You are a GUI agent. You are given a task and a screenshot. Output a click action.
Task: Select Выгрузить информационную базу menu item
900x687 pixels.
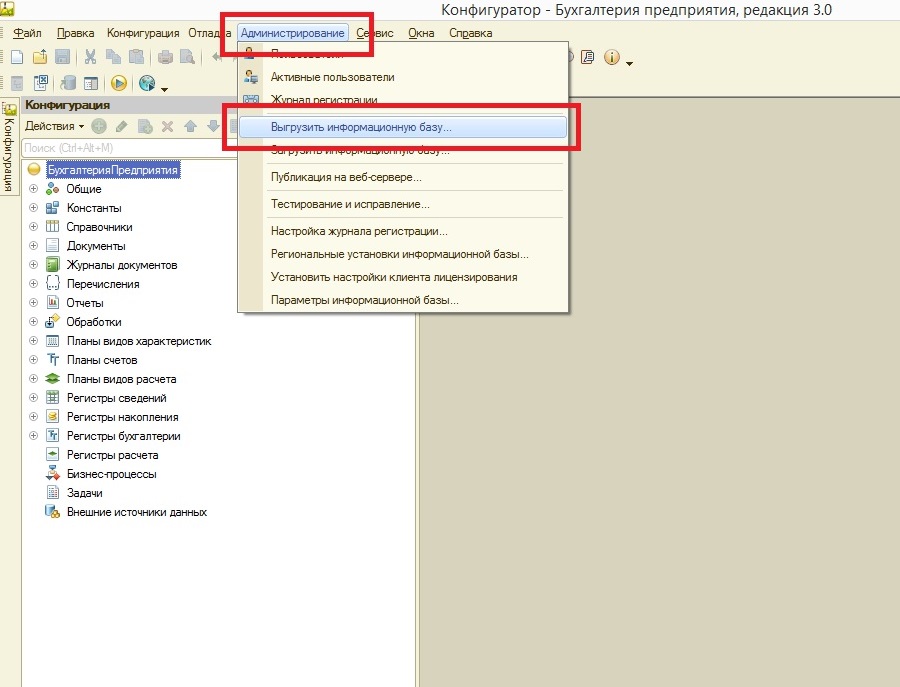click(x=361, y=128)
